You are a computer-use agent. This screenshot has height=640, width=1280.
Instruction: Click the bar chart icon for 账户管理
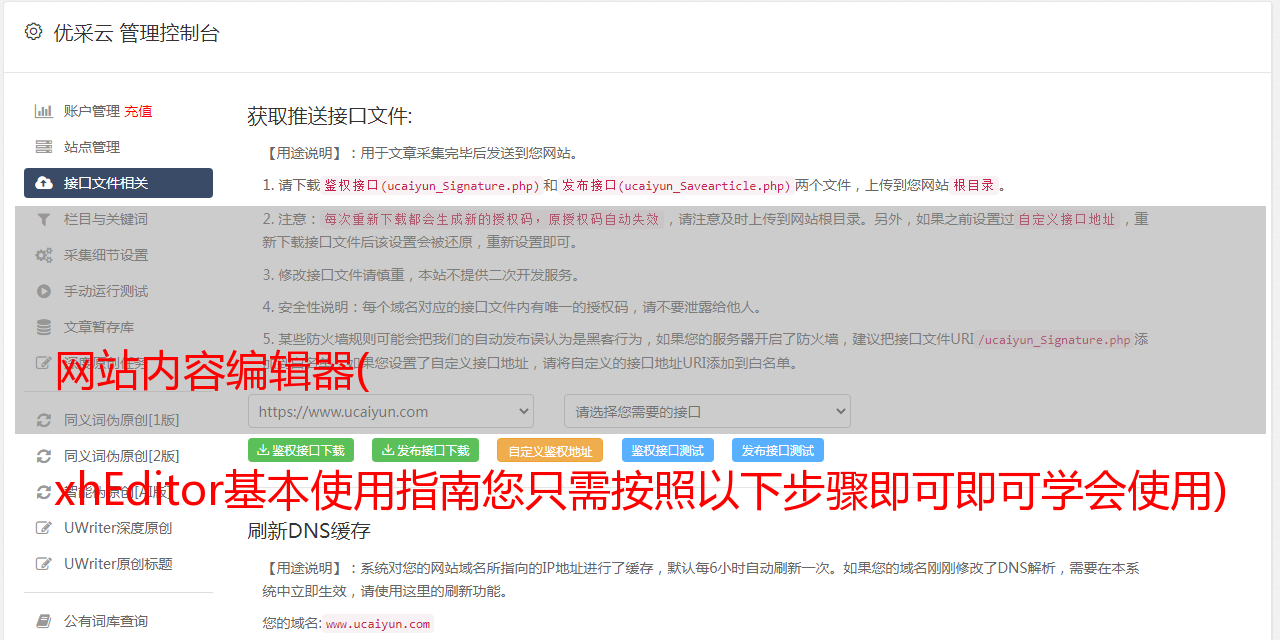point(44,111)
